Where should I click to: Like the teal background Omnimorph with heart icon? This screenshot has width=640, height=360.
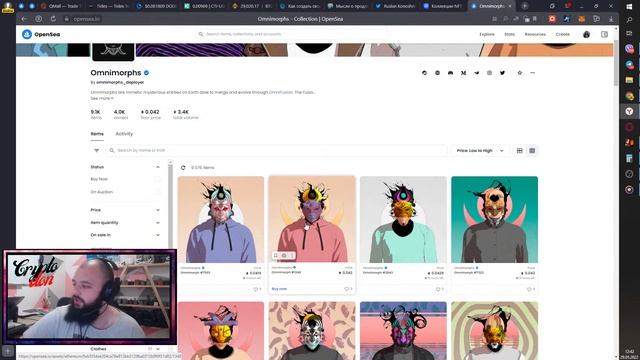pyautogui.click(x=529, y=289)
